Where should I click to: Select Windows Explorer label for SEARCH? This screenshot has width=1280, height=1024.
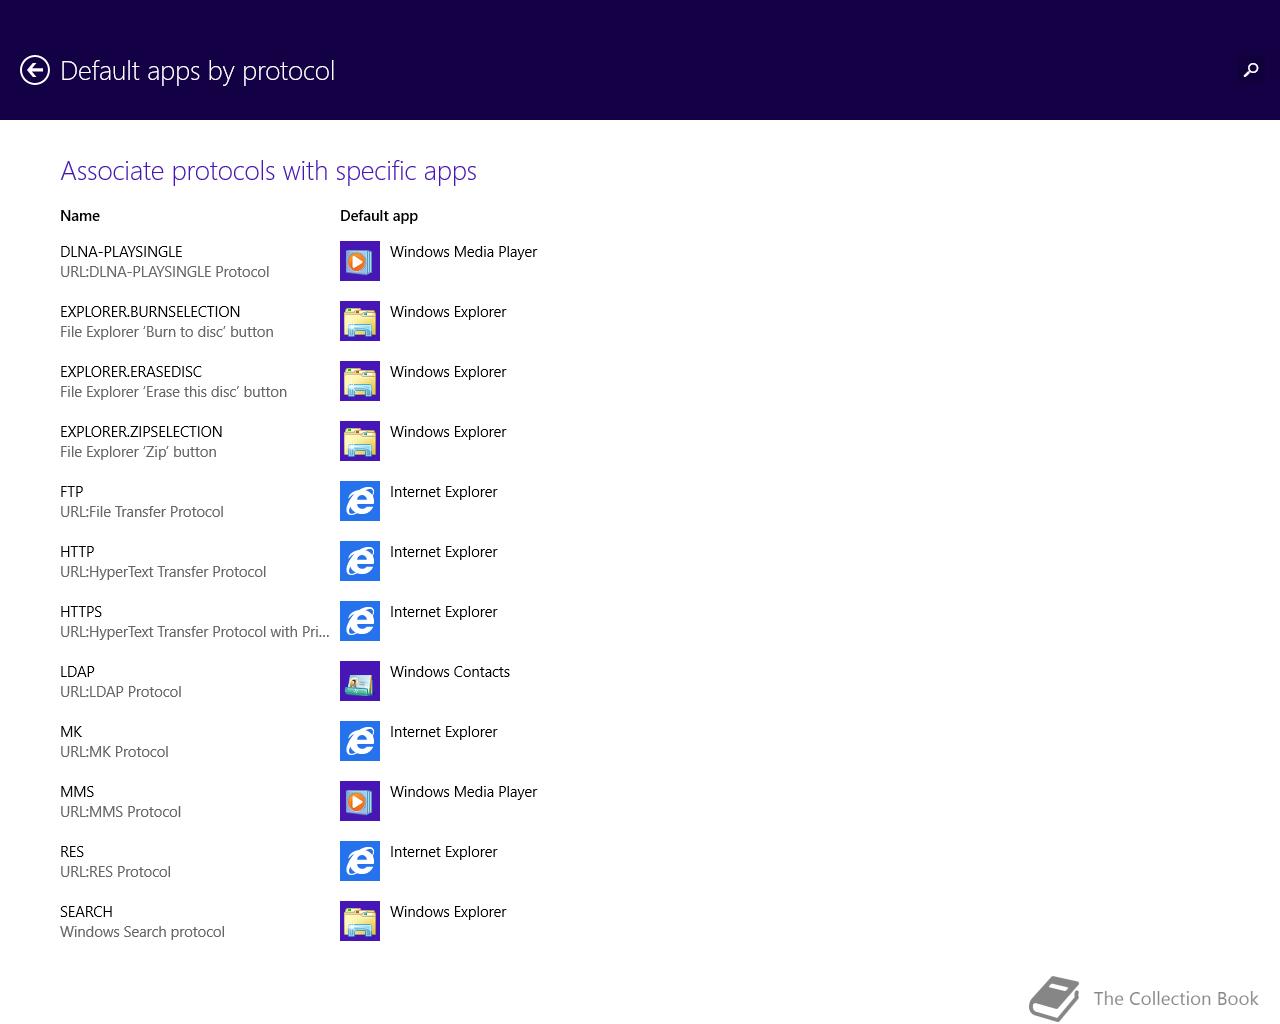click(448, 912)
